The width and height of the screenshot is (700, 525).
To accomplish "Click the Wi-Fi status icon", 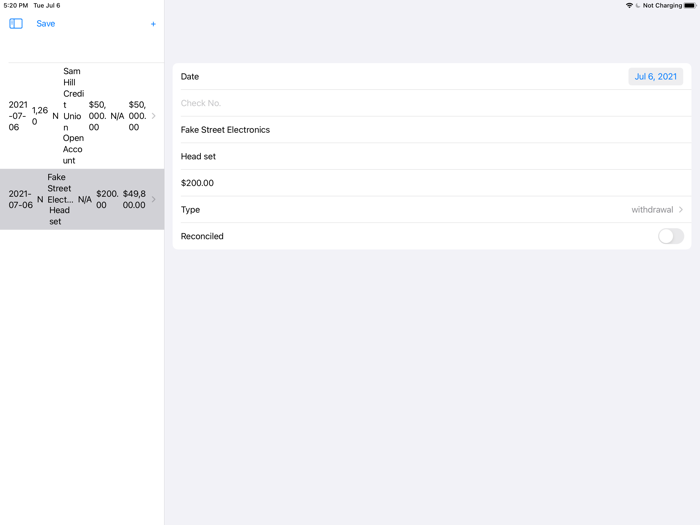I will tap(629, 6).
